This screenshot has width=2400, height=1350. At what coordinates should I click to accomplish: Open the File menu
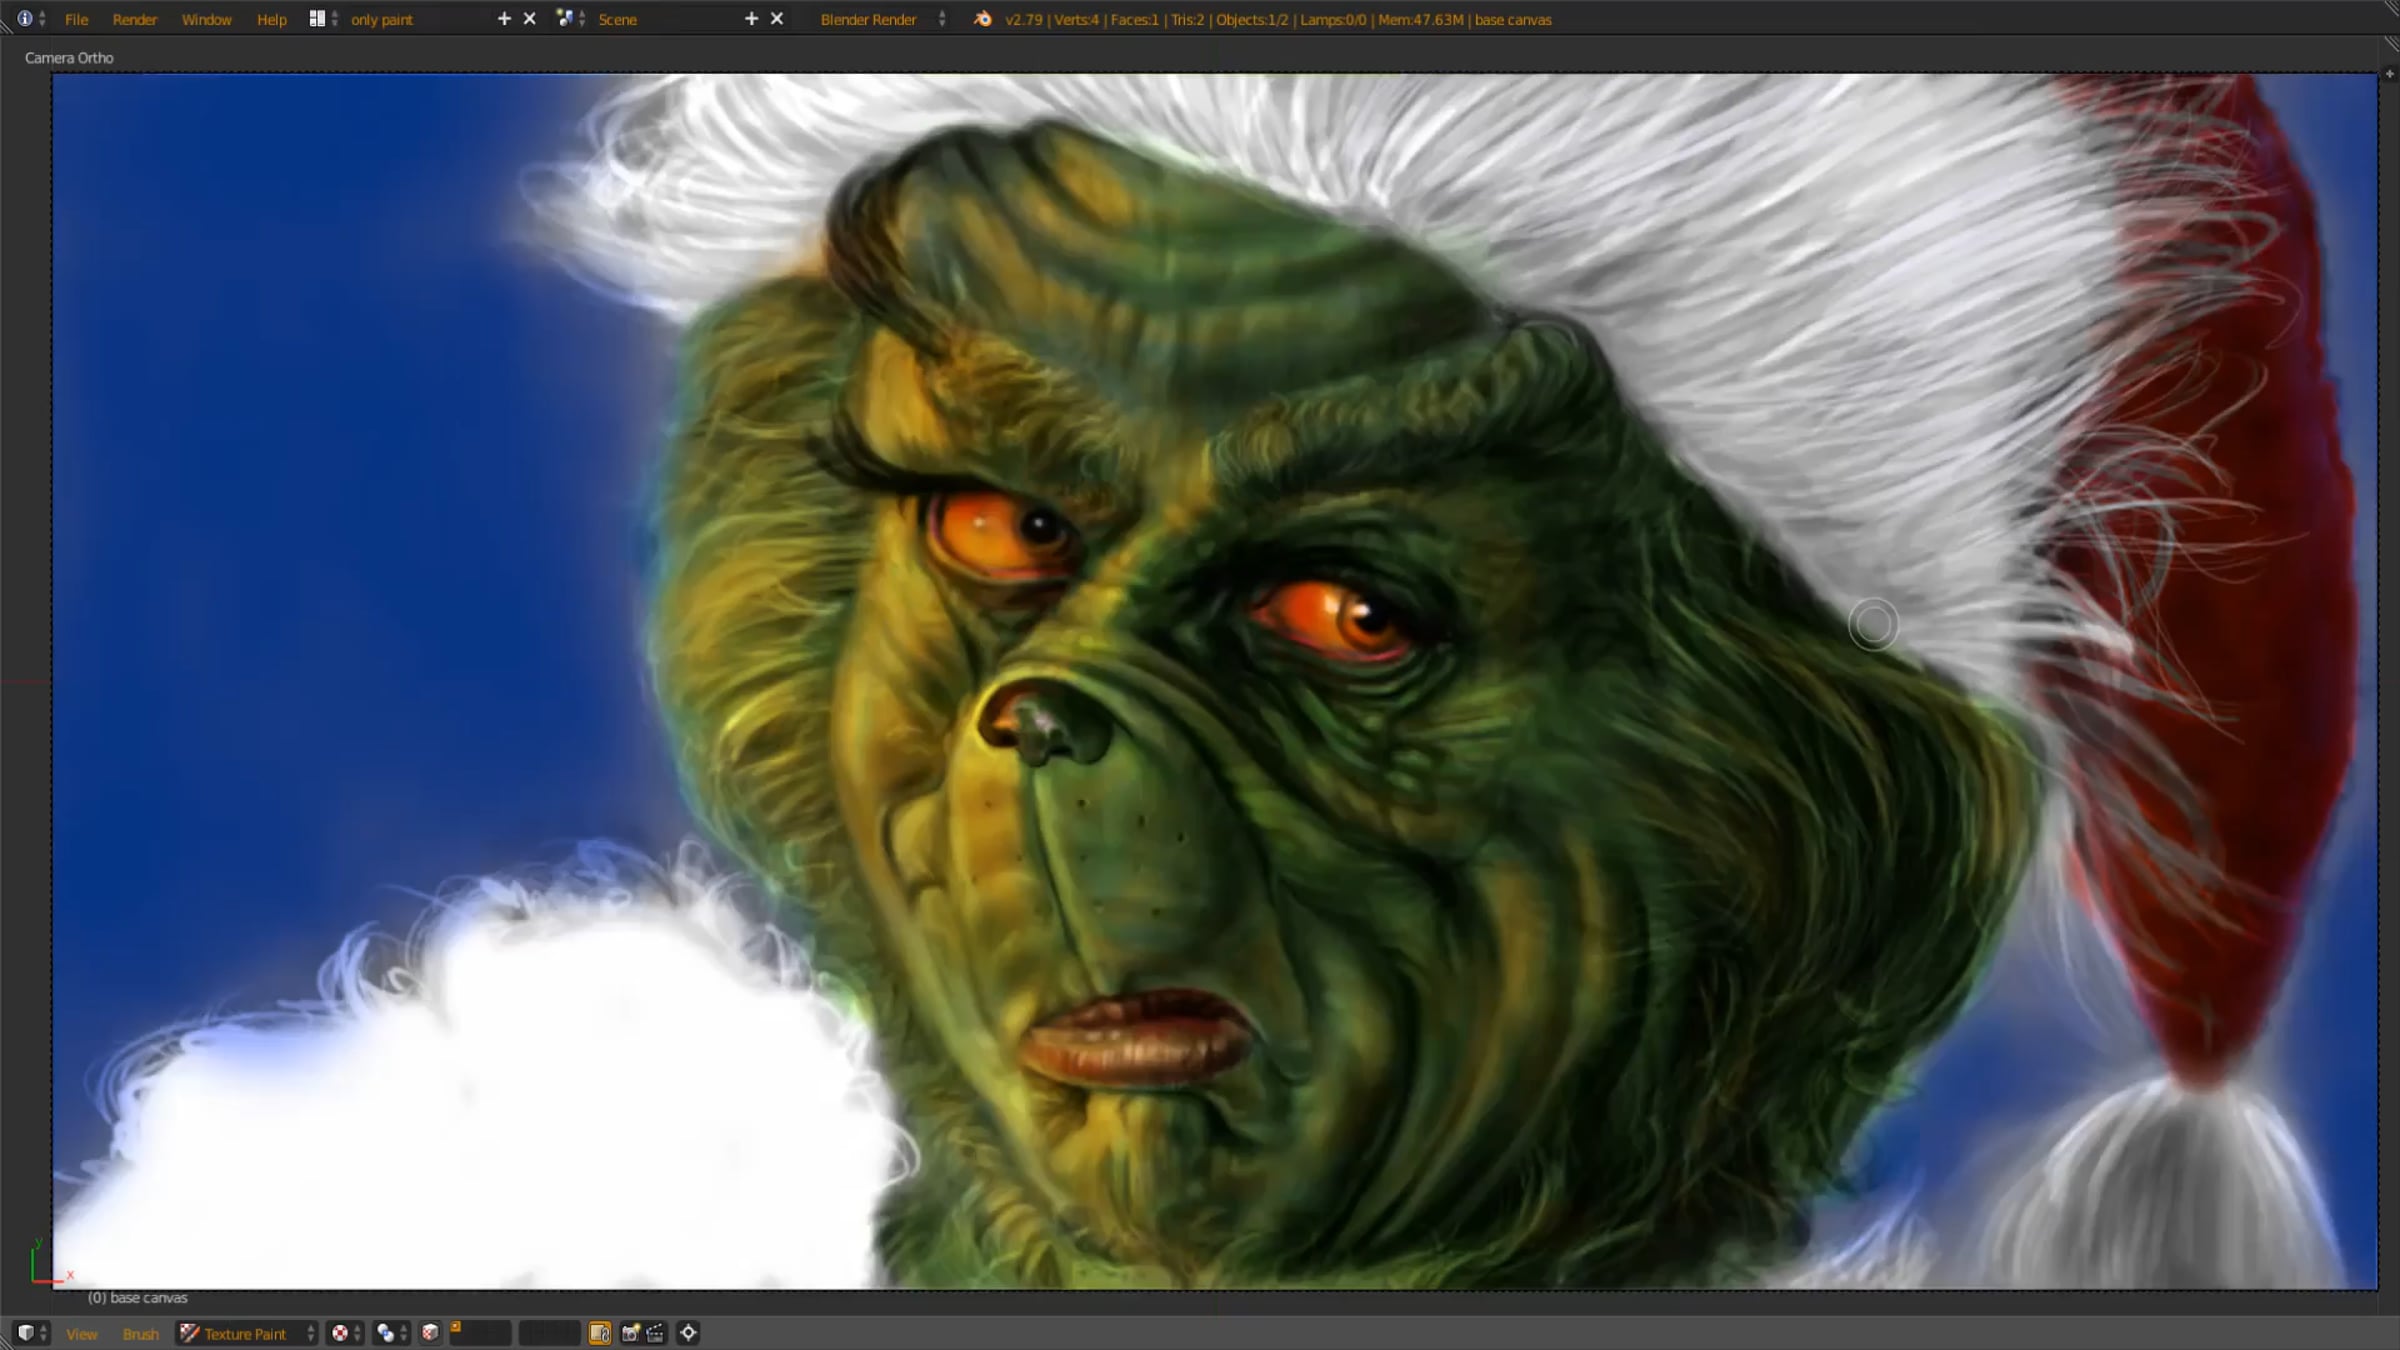pyautogui.click(x=76, y=19)
